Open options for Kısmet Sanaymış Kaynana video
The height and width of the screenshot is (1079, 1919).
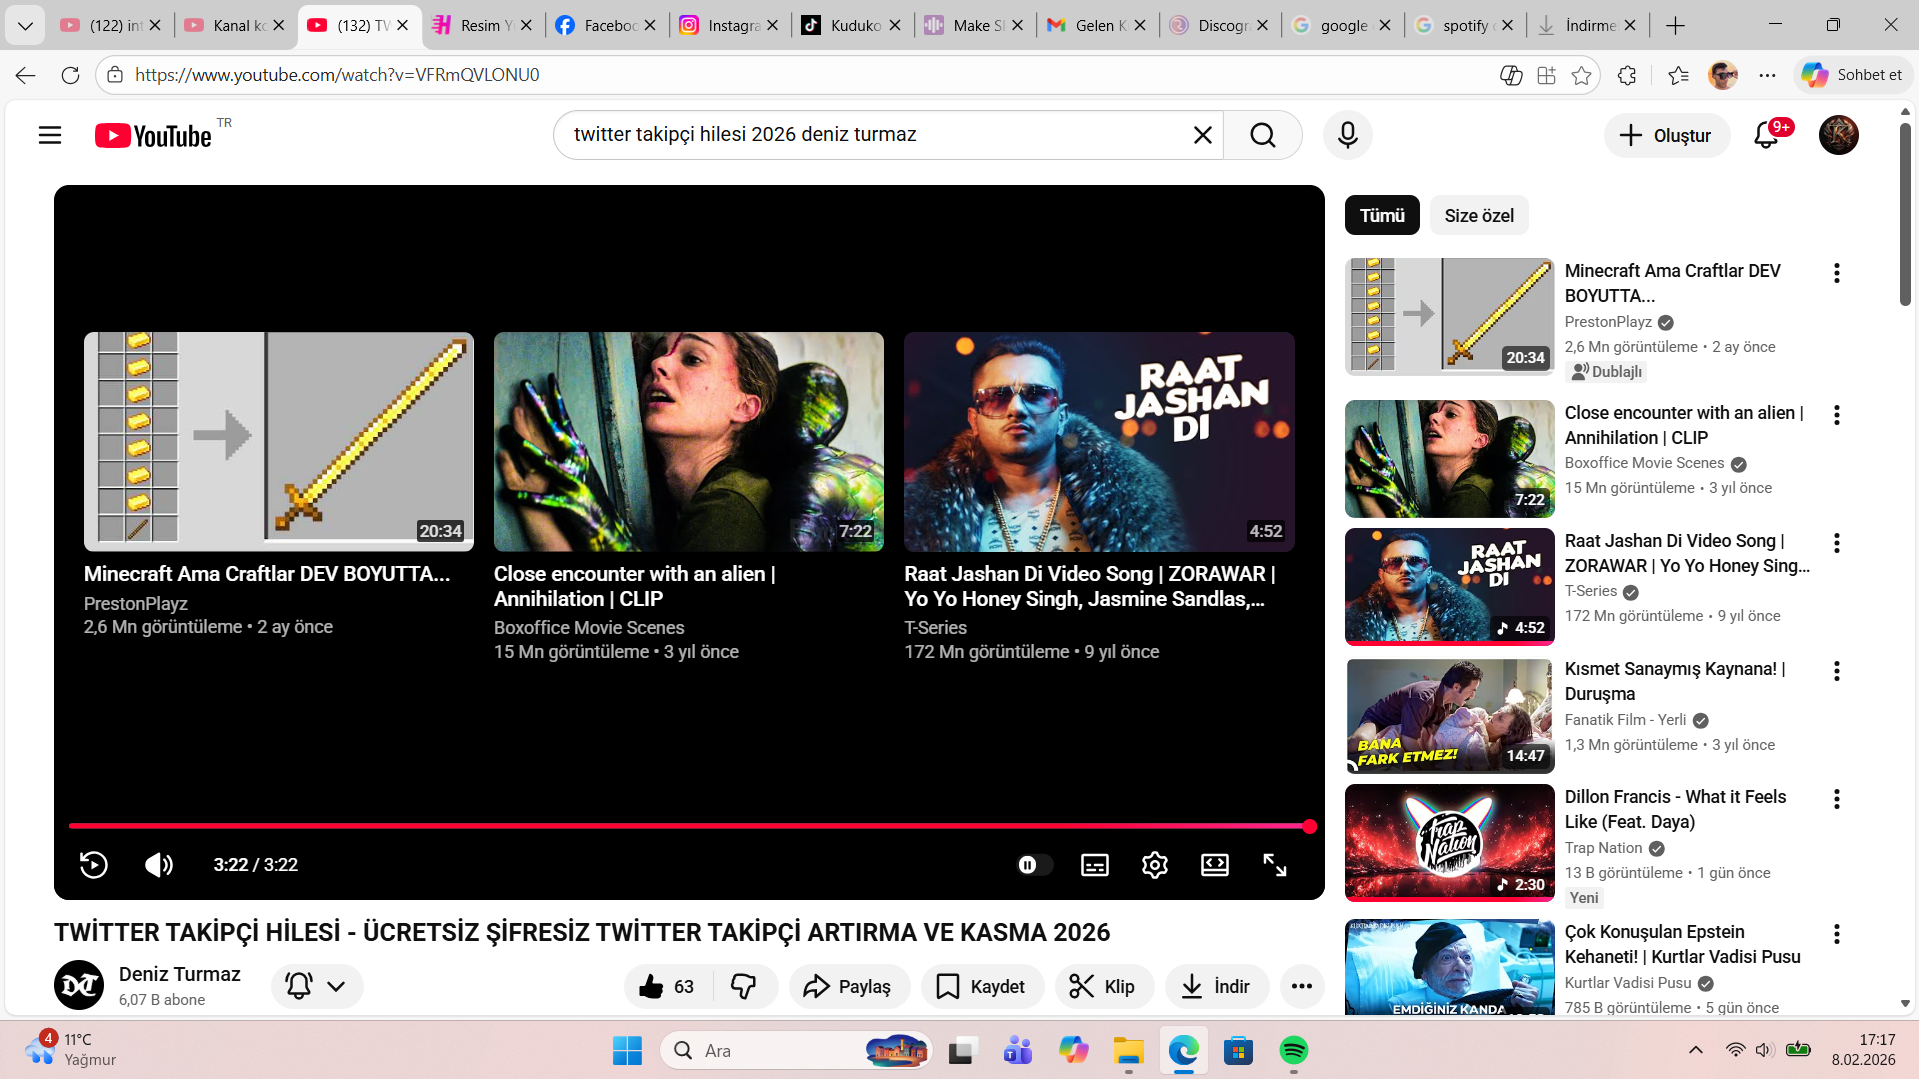pos(1837,671)
